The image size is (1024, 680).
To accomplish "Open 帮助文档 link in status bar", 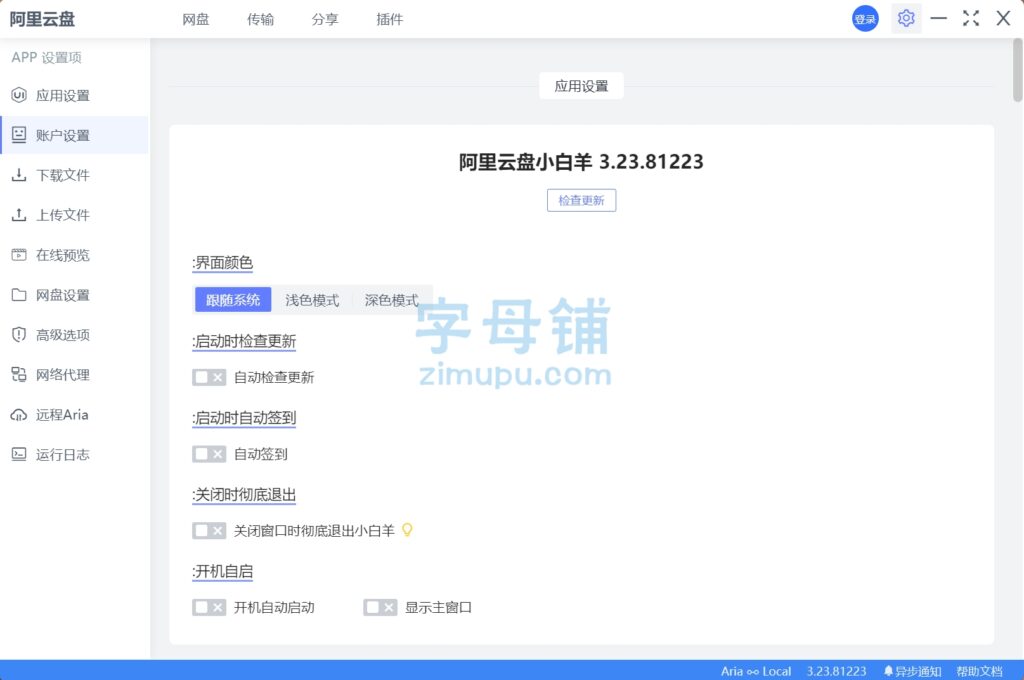I will tap(979, 671).
